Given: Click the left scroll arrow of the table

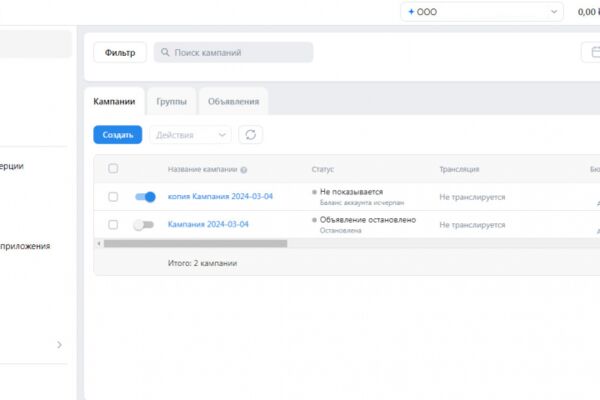Looking at the screenshot, I should 99,243.
